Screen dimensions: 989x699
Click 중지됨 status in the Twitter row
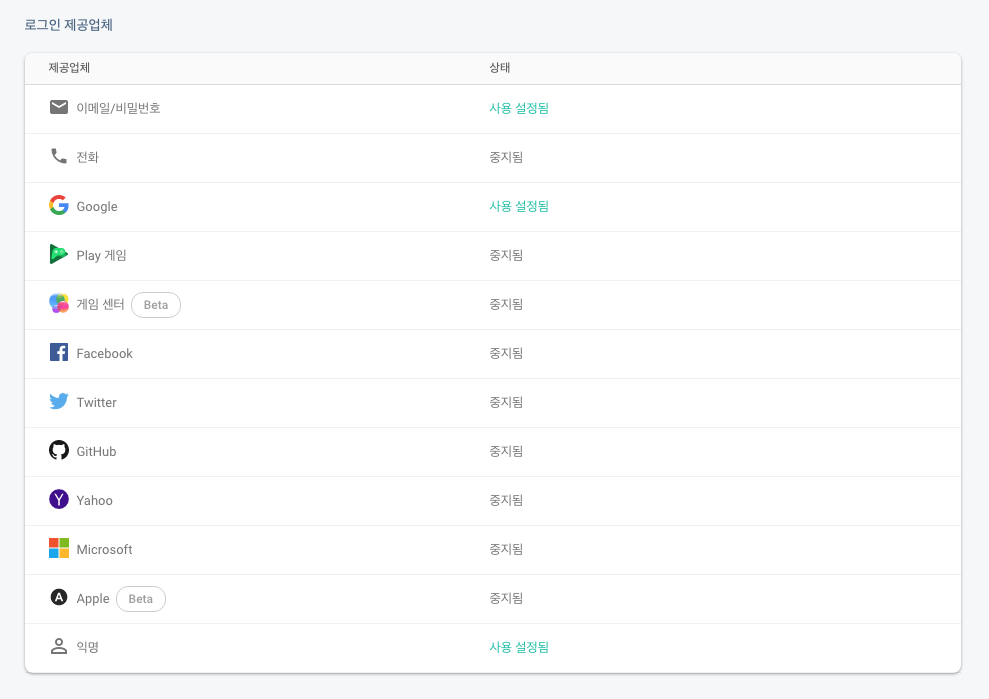(506, 402)
